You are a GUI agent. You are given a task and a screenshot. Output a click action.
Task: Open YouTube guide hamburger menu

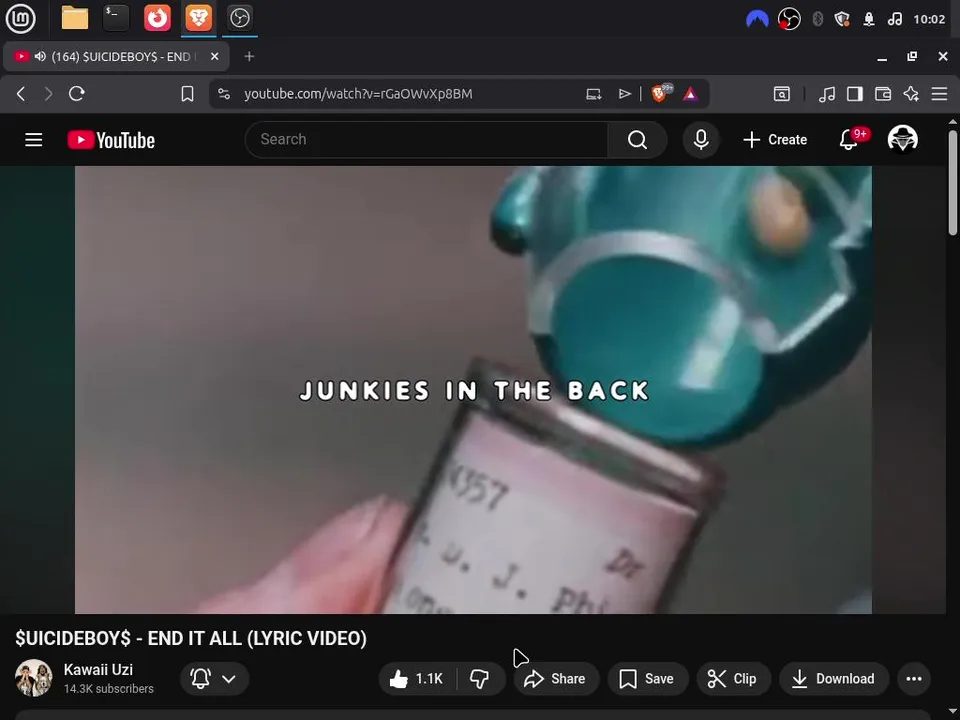tap(34, 140)
